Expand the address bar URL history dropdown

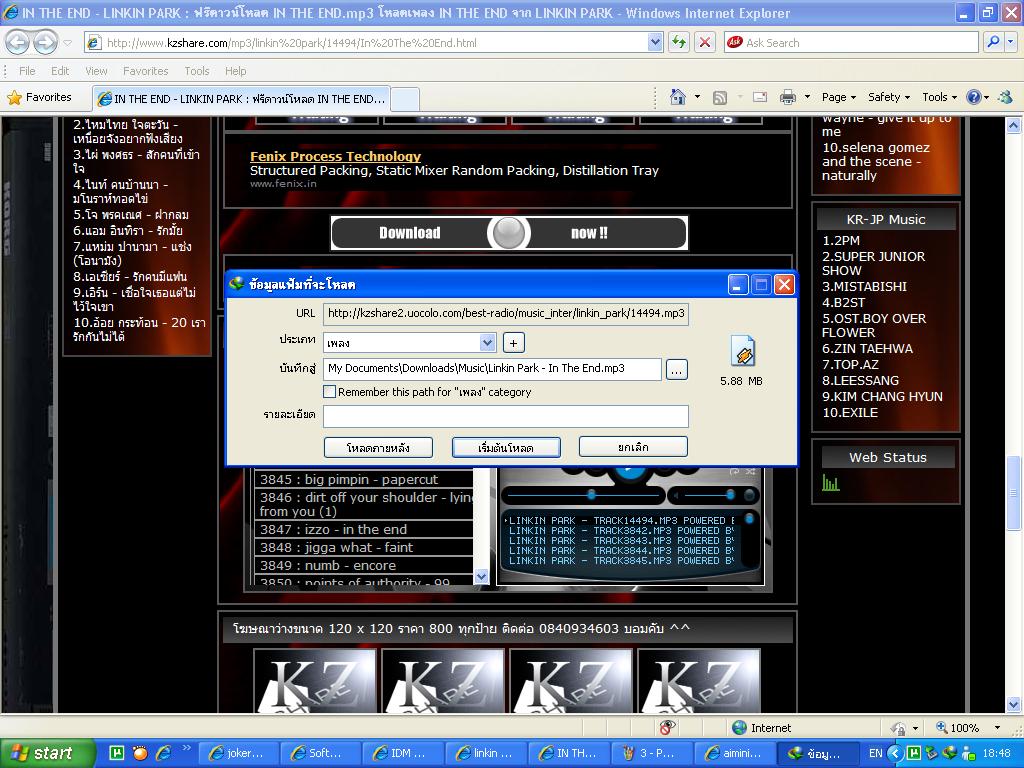(x=656, y=42)
